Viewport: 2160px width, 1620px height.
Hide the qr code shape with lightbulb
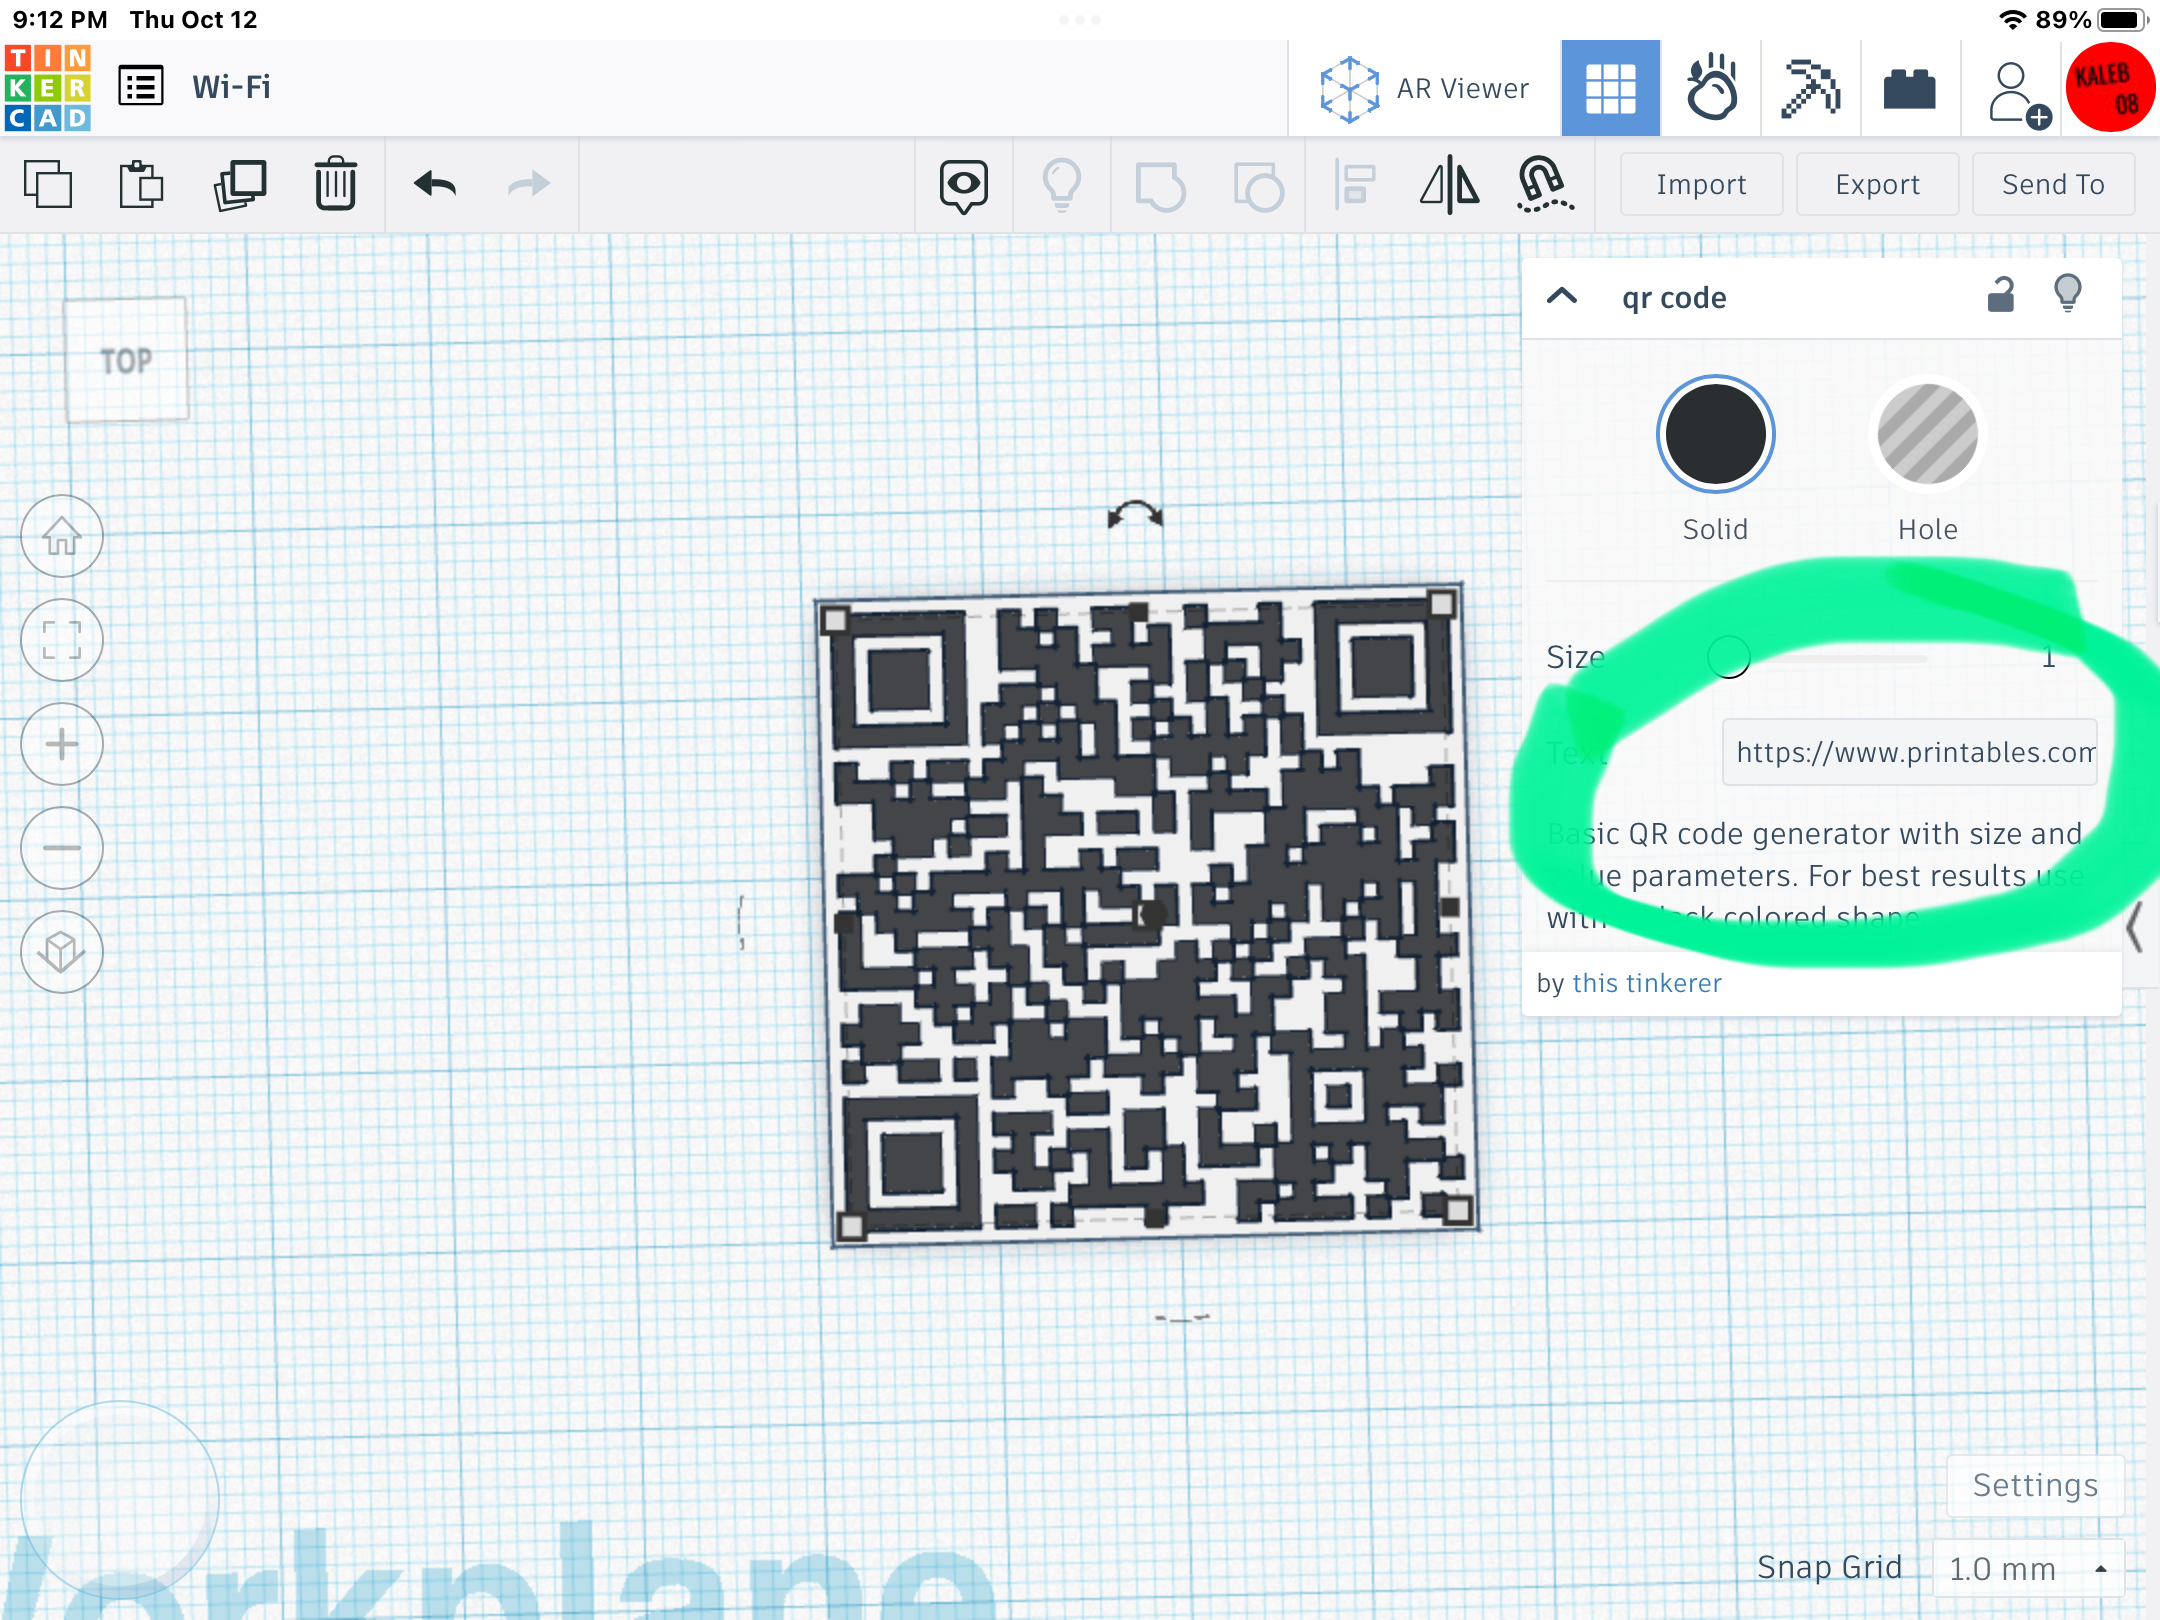click(x=2068, y=294)
